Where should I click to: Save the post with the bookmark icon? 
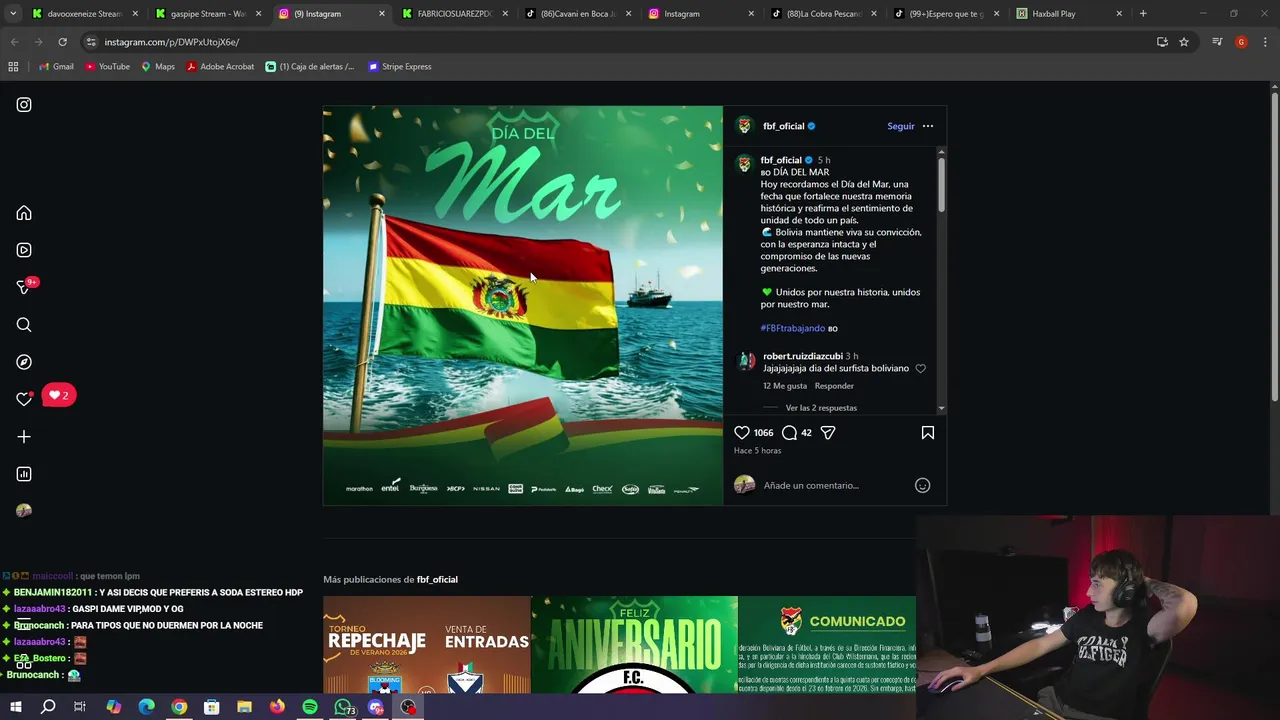pyautogui.click(x=928, y=433)
